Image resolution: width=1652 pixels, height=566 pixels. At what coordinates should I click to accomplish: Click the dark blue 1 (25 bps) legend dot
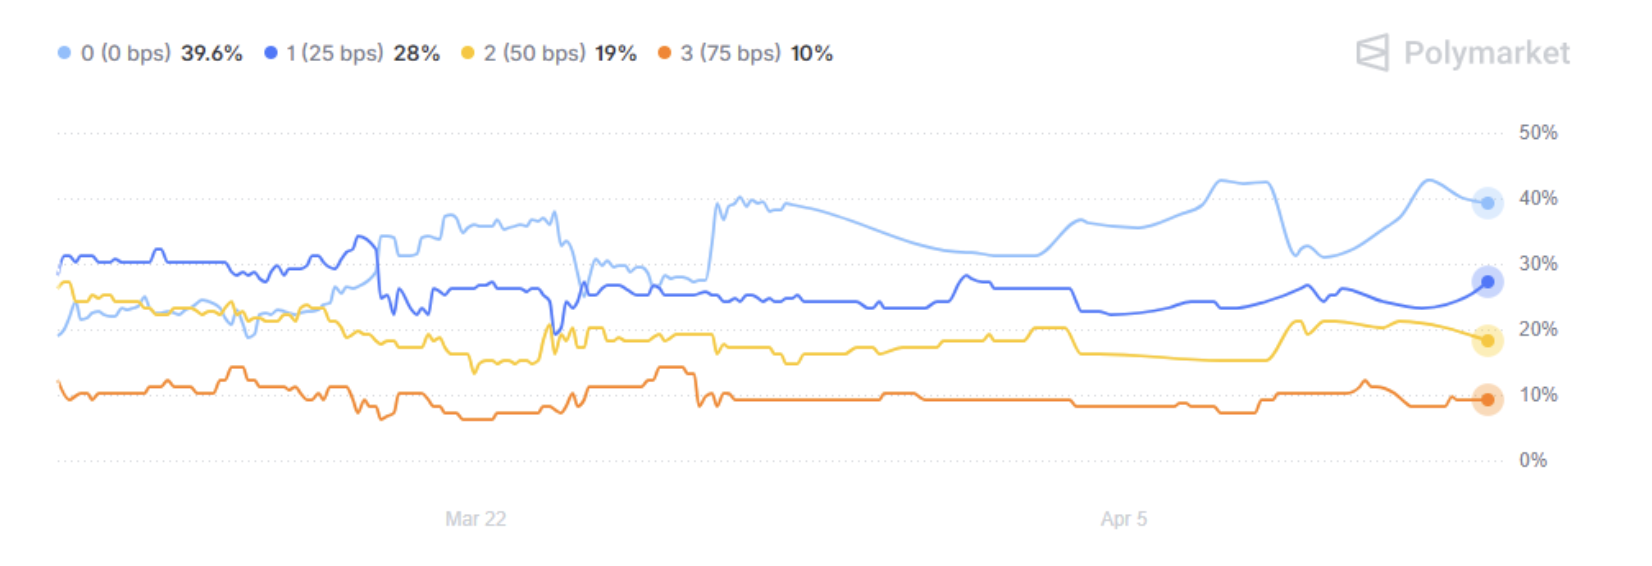coord(270,53)
